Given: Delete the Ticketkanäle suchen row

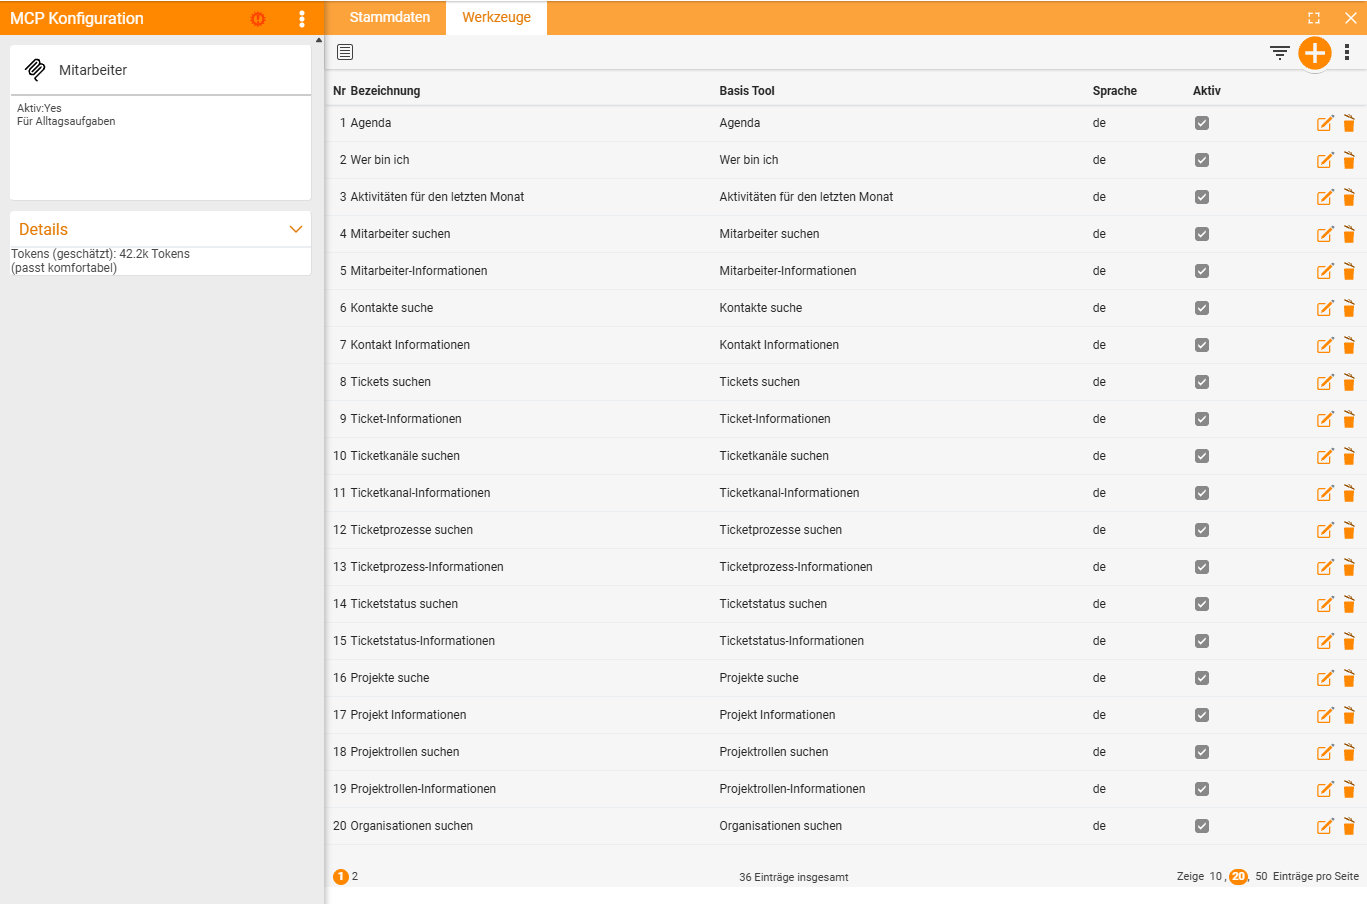Looking at the screenshot, I should coord(1349,456).
